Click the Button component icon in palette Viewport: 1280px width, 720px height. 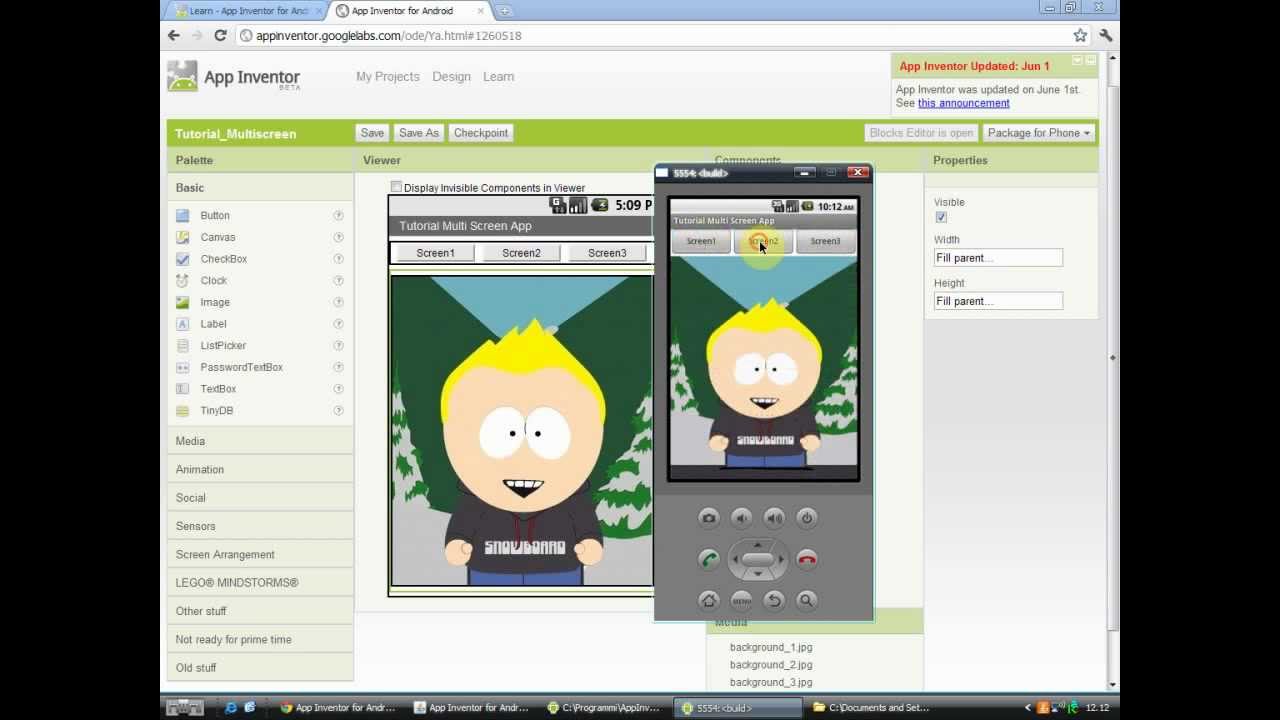pyautogui.click(x=182, y=215)
